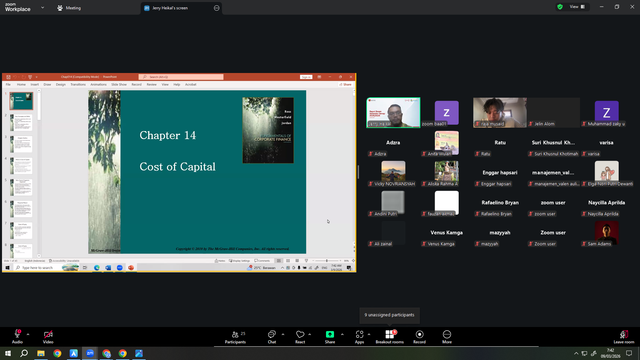Select the raja musaid video tile

pyautogui.click(x=500, y=113)
